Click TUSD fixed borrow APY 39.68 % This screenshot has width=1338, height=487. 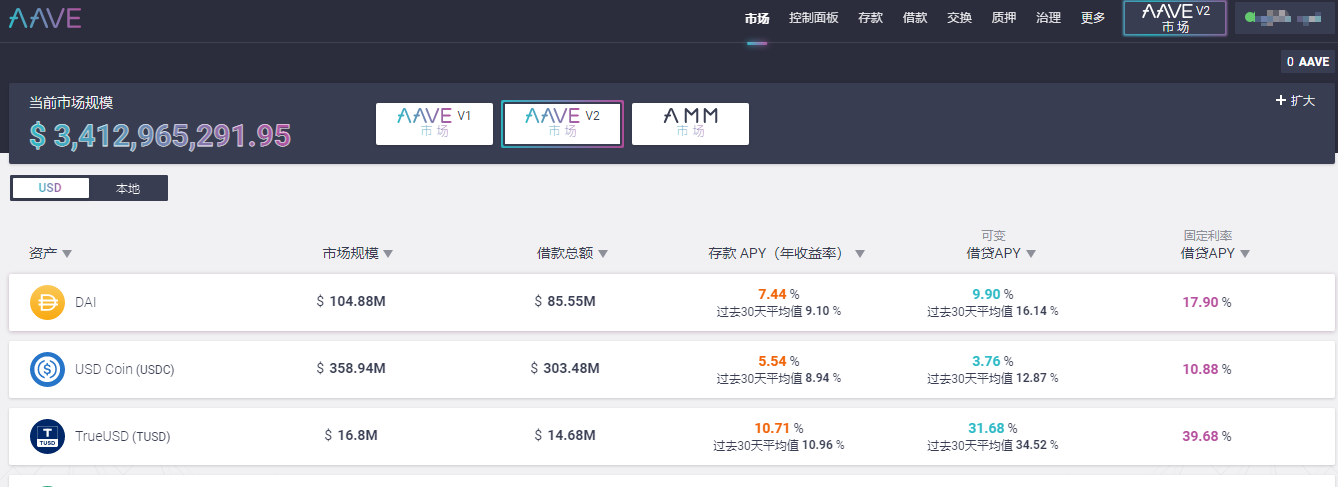[1206, 436]
